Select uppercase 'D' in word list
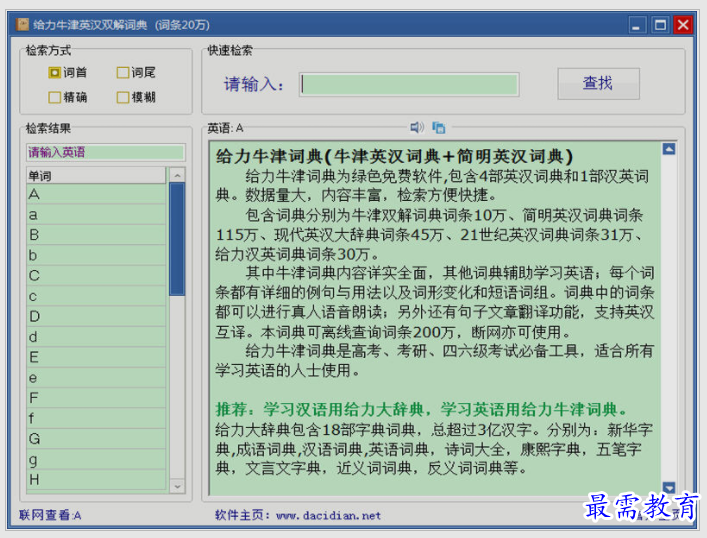The image size is (707, 538). click(96, 317)
